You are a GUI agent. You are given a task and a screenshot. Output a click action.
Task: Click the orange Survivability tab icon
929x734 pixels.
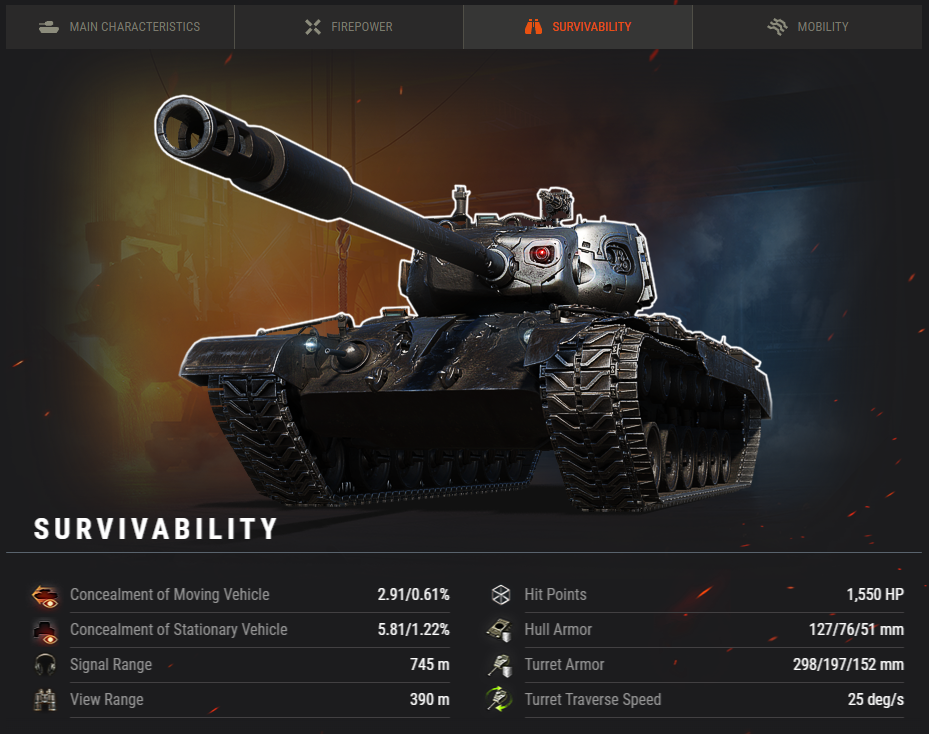coord(533,27)
